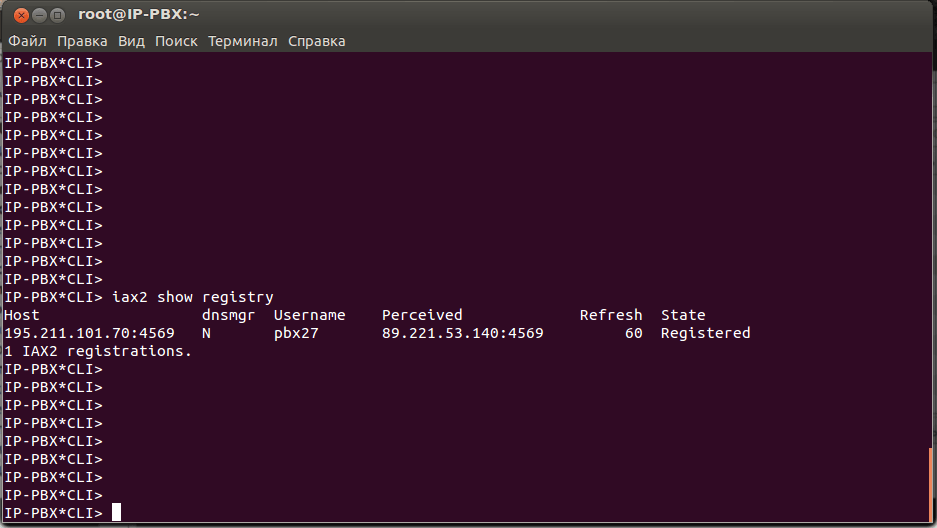
Task: Click the host address 195.211.101.70:4569
Action: 89,333
